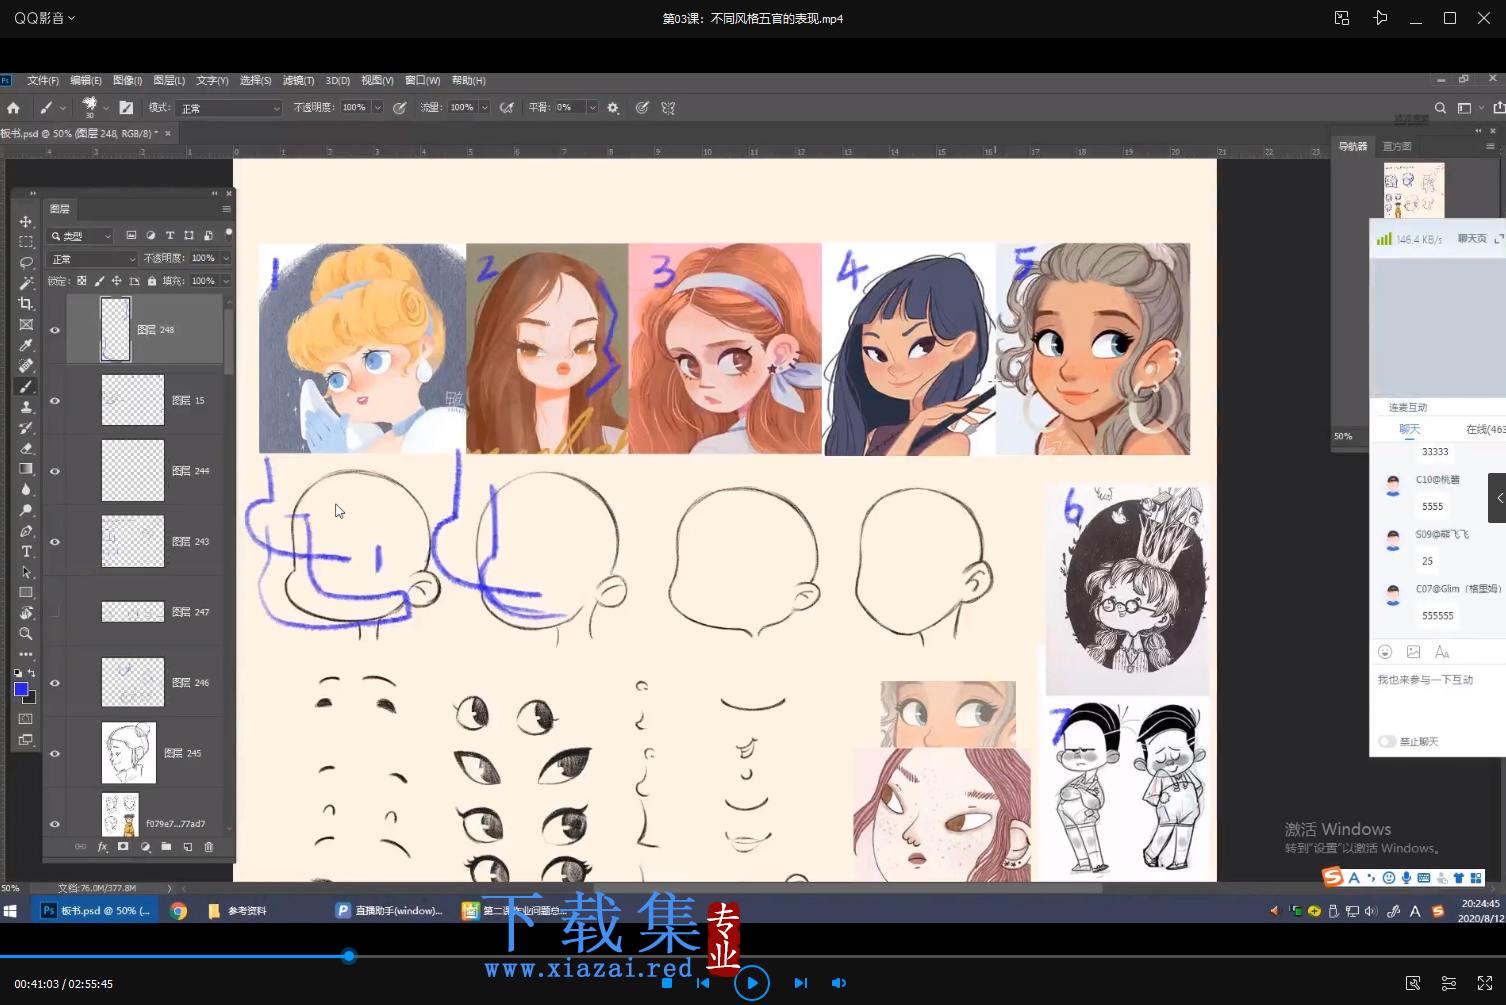
Task: Select the Crop tool
Action: point(26,304)
